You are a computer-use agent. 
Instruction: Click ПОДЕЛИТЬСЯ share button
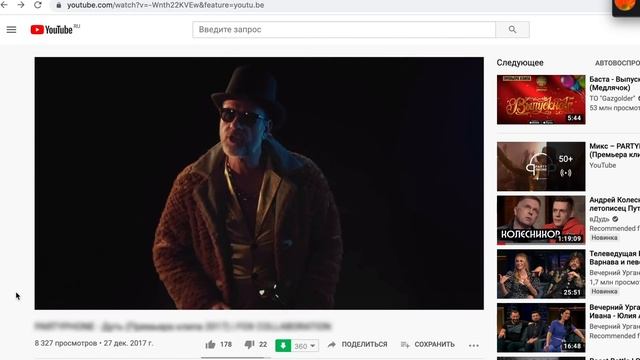pos(358,344)
